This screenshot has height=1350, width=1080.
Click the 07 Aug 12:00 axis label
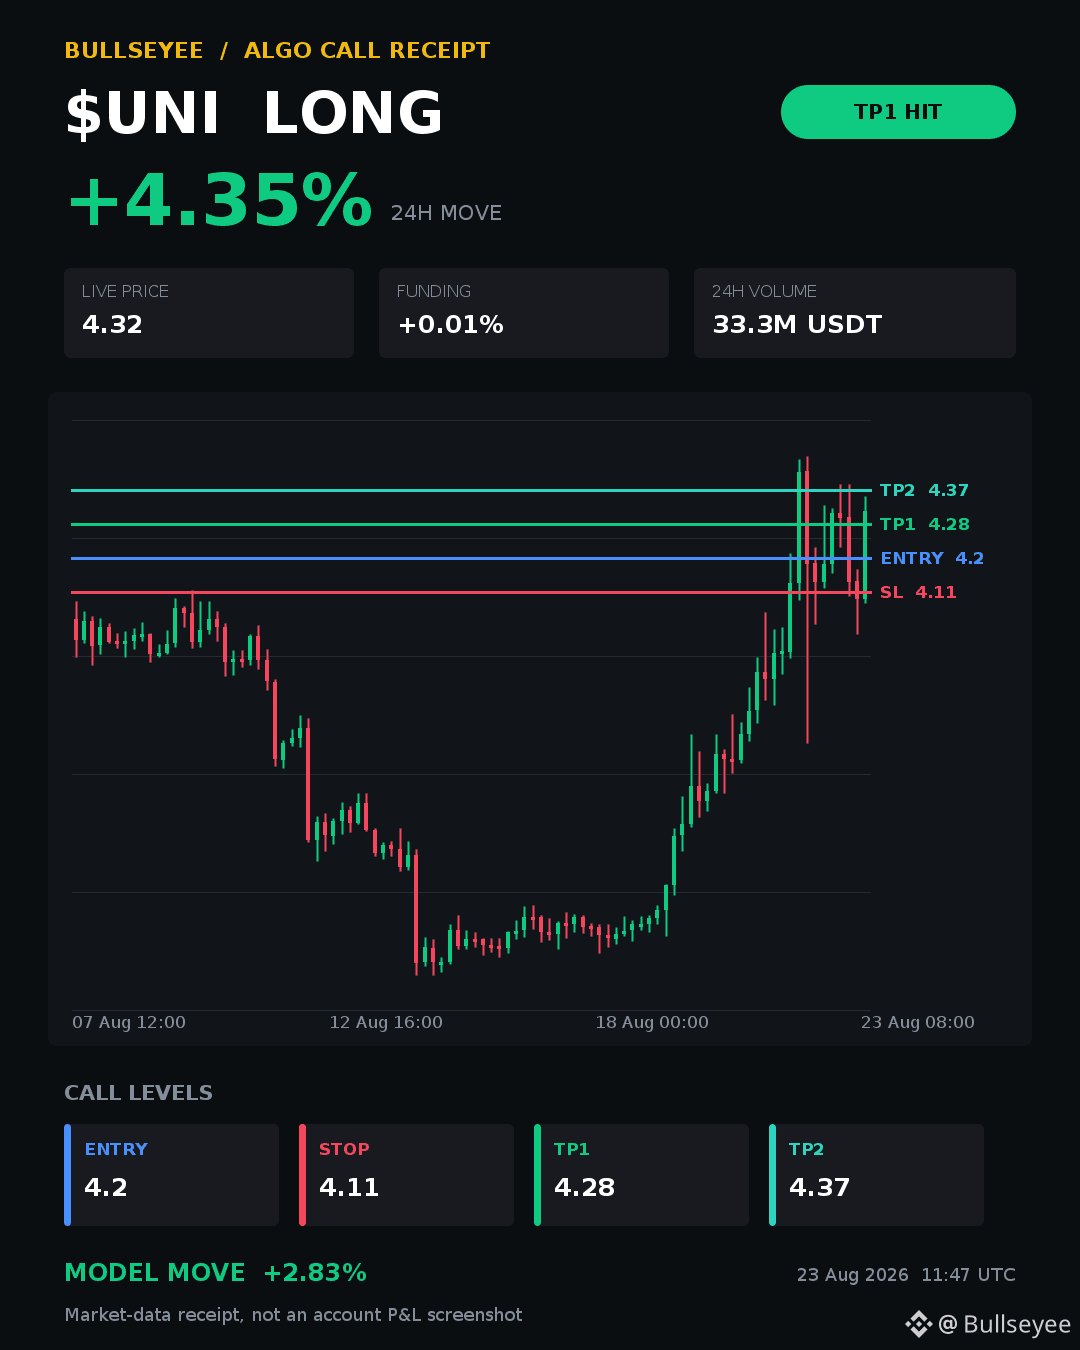tap(129, 1022)
